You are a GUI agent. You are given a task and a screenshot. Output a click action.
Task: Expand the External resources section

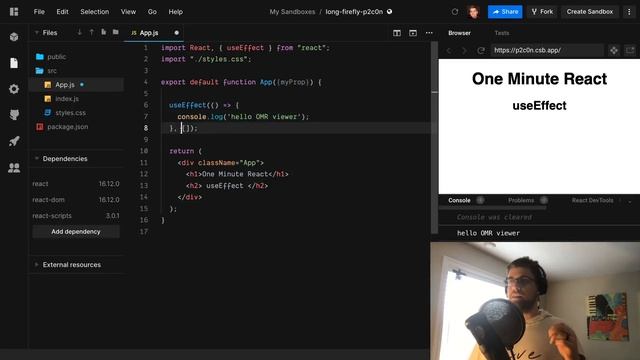37,264
